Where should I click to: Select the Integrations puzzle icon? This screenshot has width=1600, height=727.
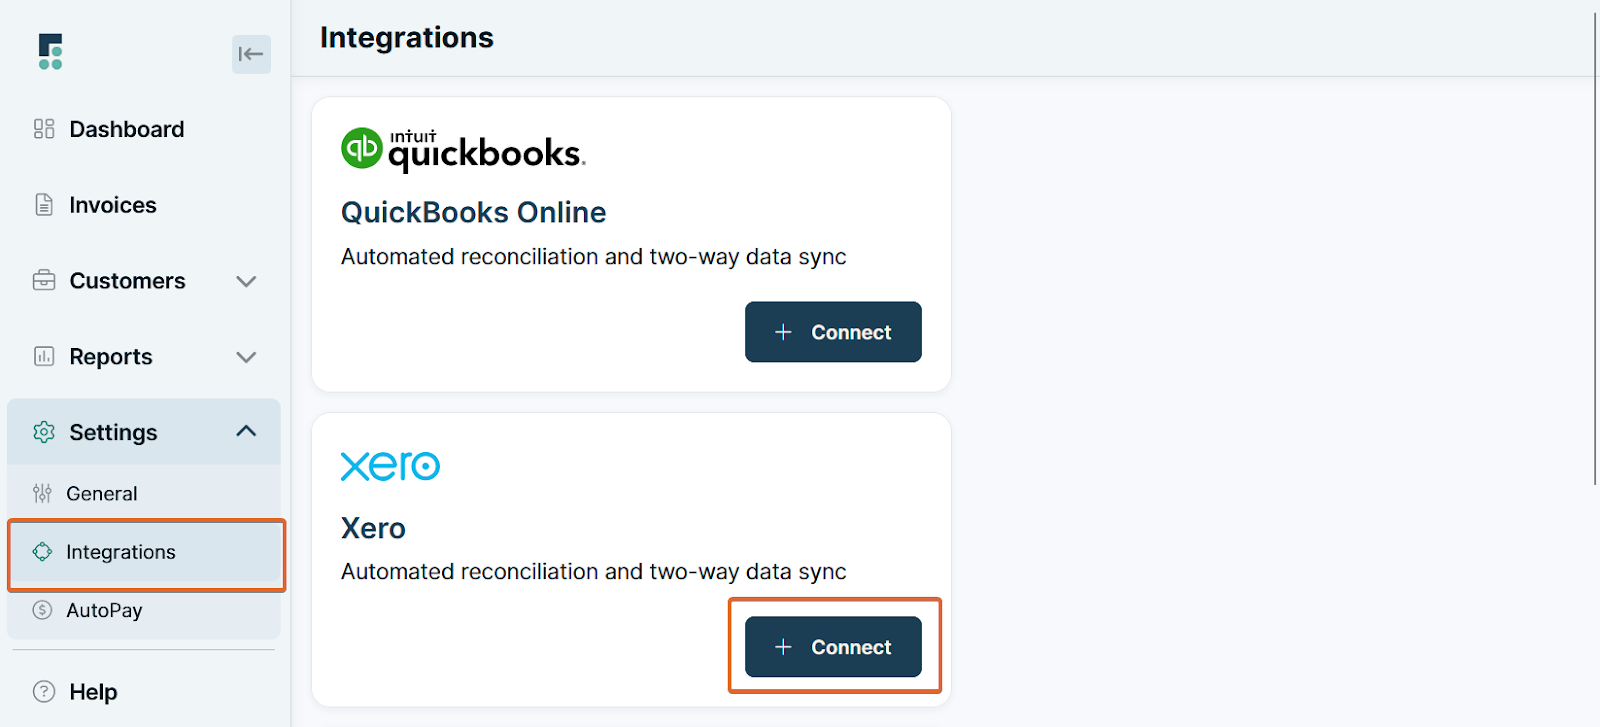[x=41, y=551]
